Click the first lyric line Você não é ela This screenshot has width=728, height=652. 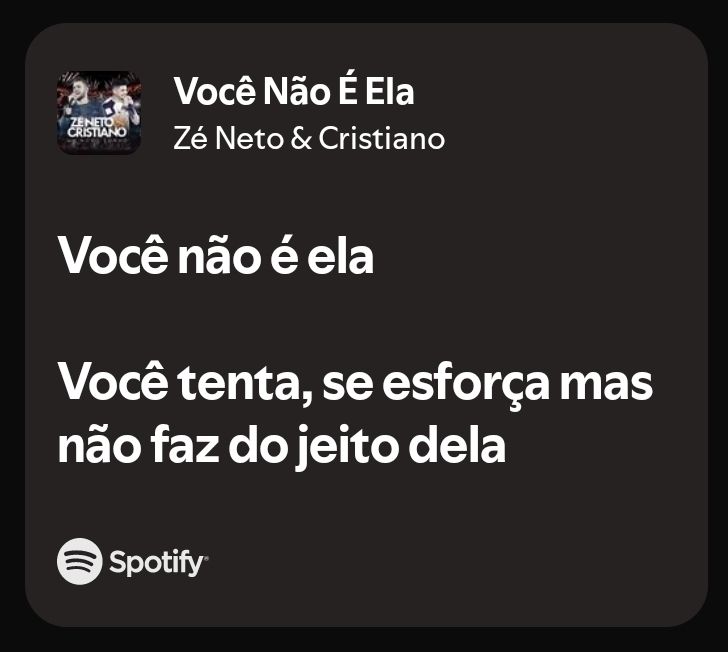click(216, 256)
